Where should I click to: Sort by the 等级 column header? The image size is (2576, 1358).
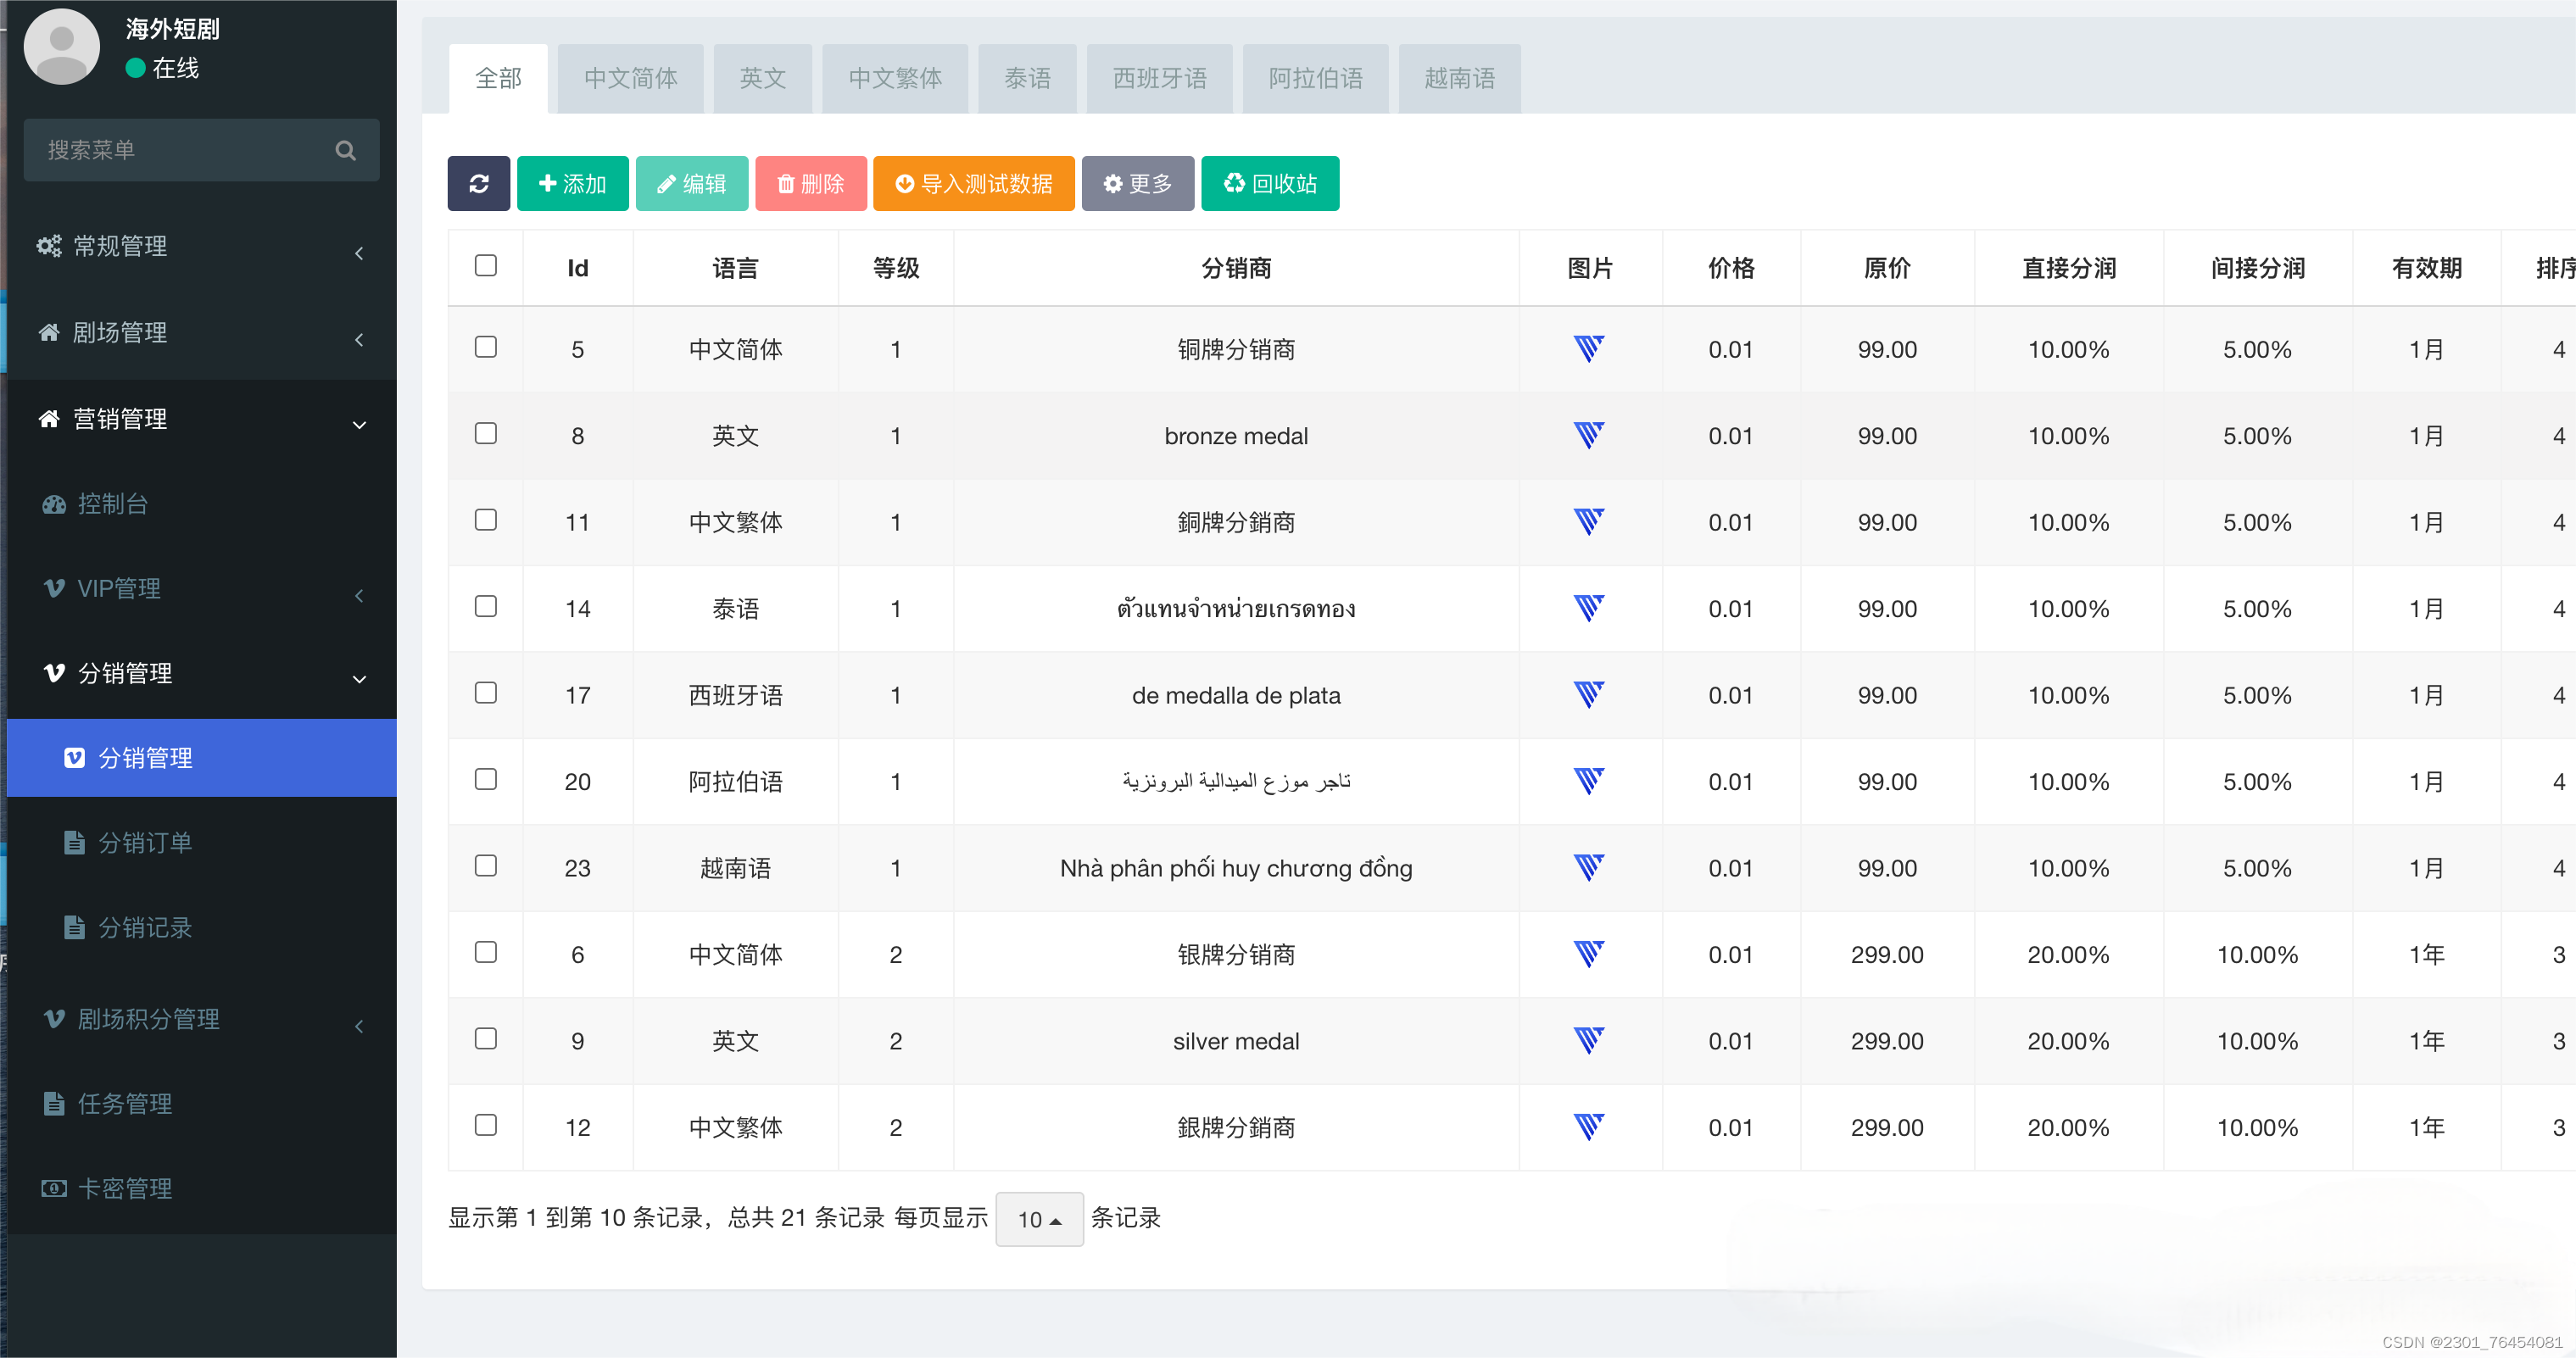[896, 268]
